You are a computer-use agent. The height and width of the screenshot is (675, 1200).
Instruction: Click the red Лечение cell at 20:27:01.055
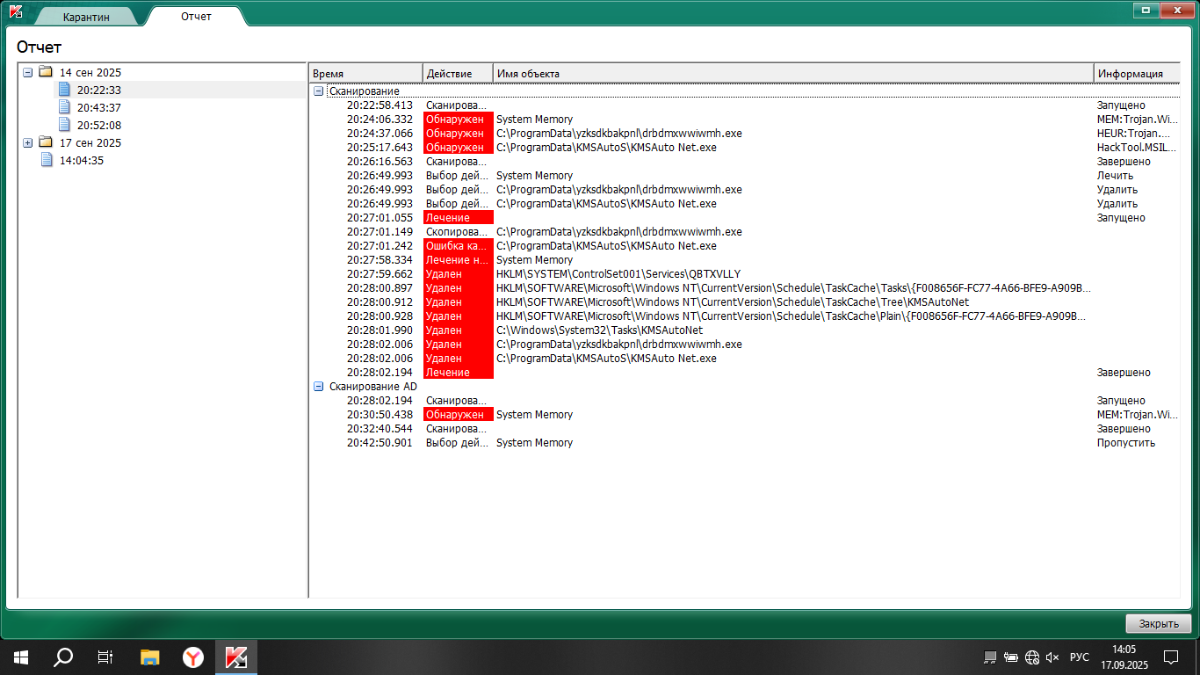click(458, 217)
